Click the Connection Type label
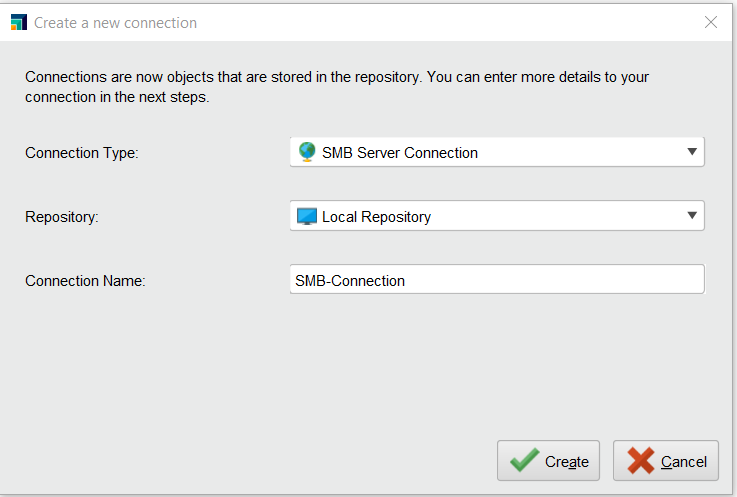This screenshot has width=737, height=497. [82, 153]
